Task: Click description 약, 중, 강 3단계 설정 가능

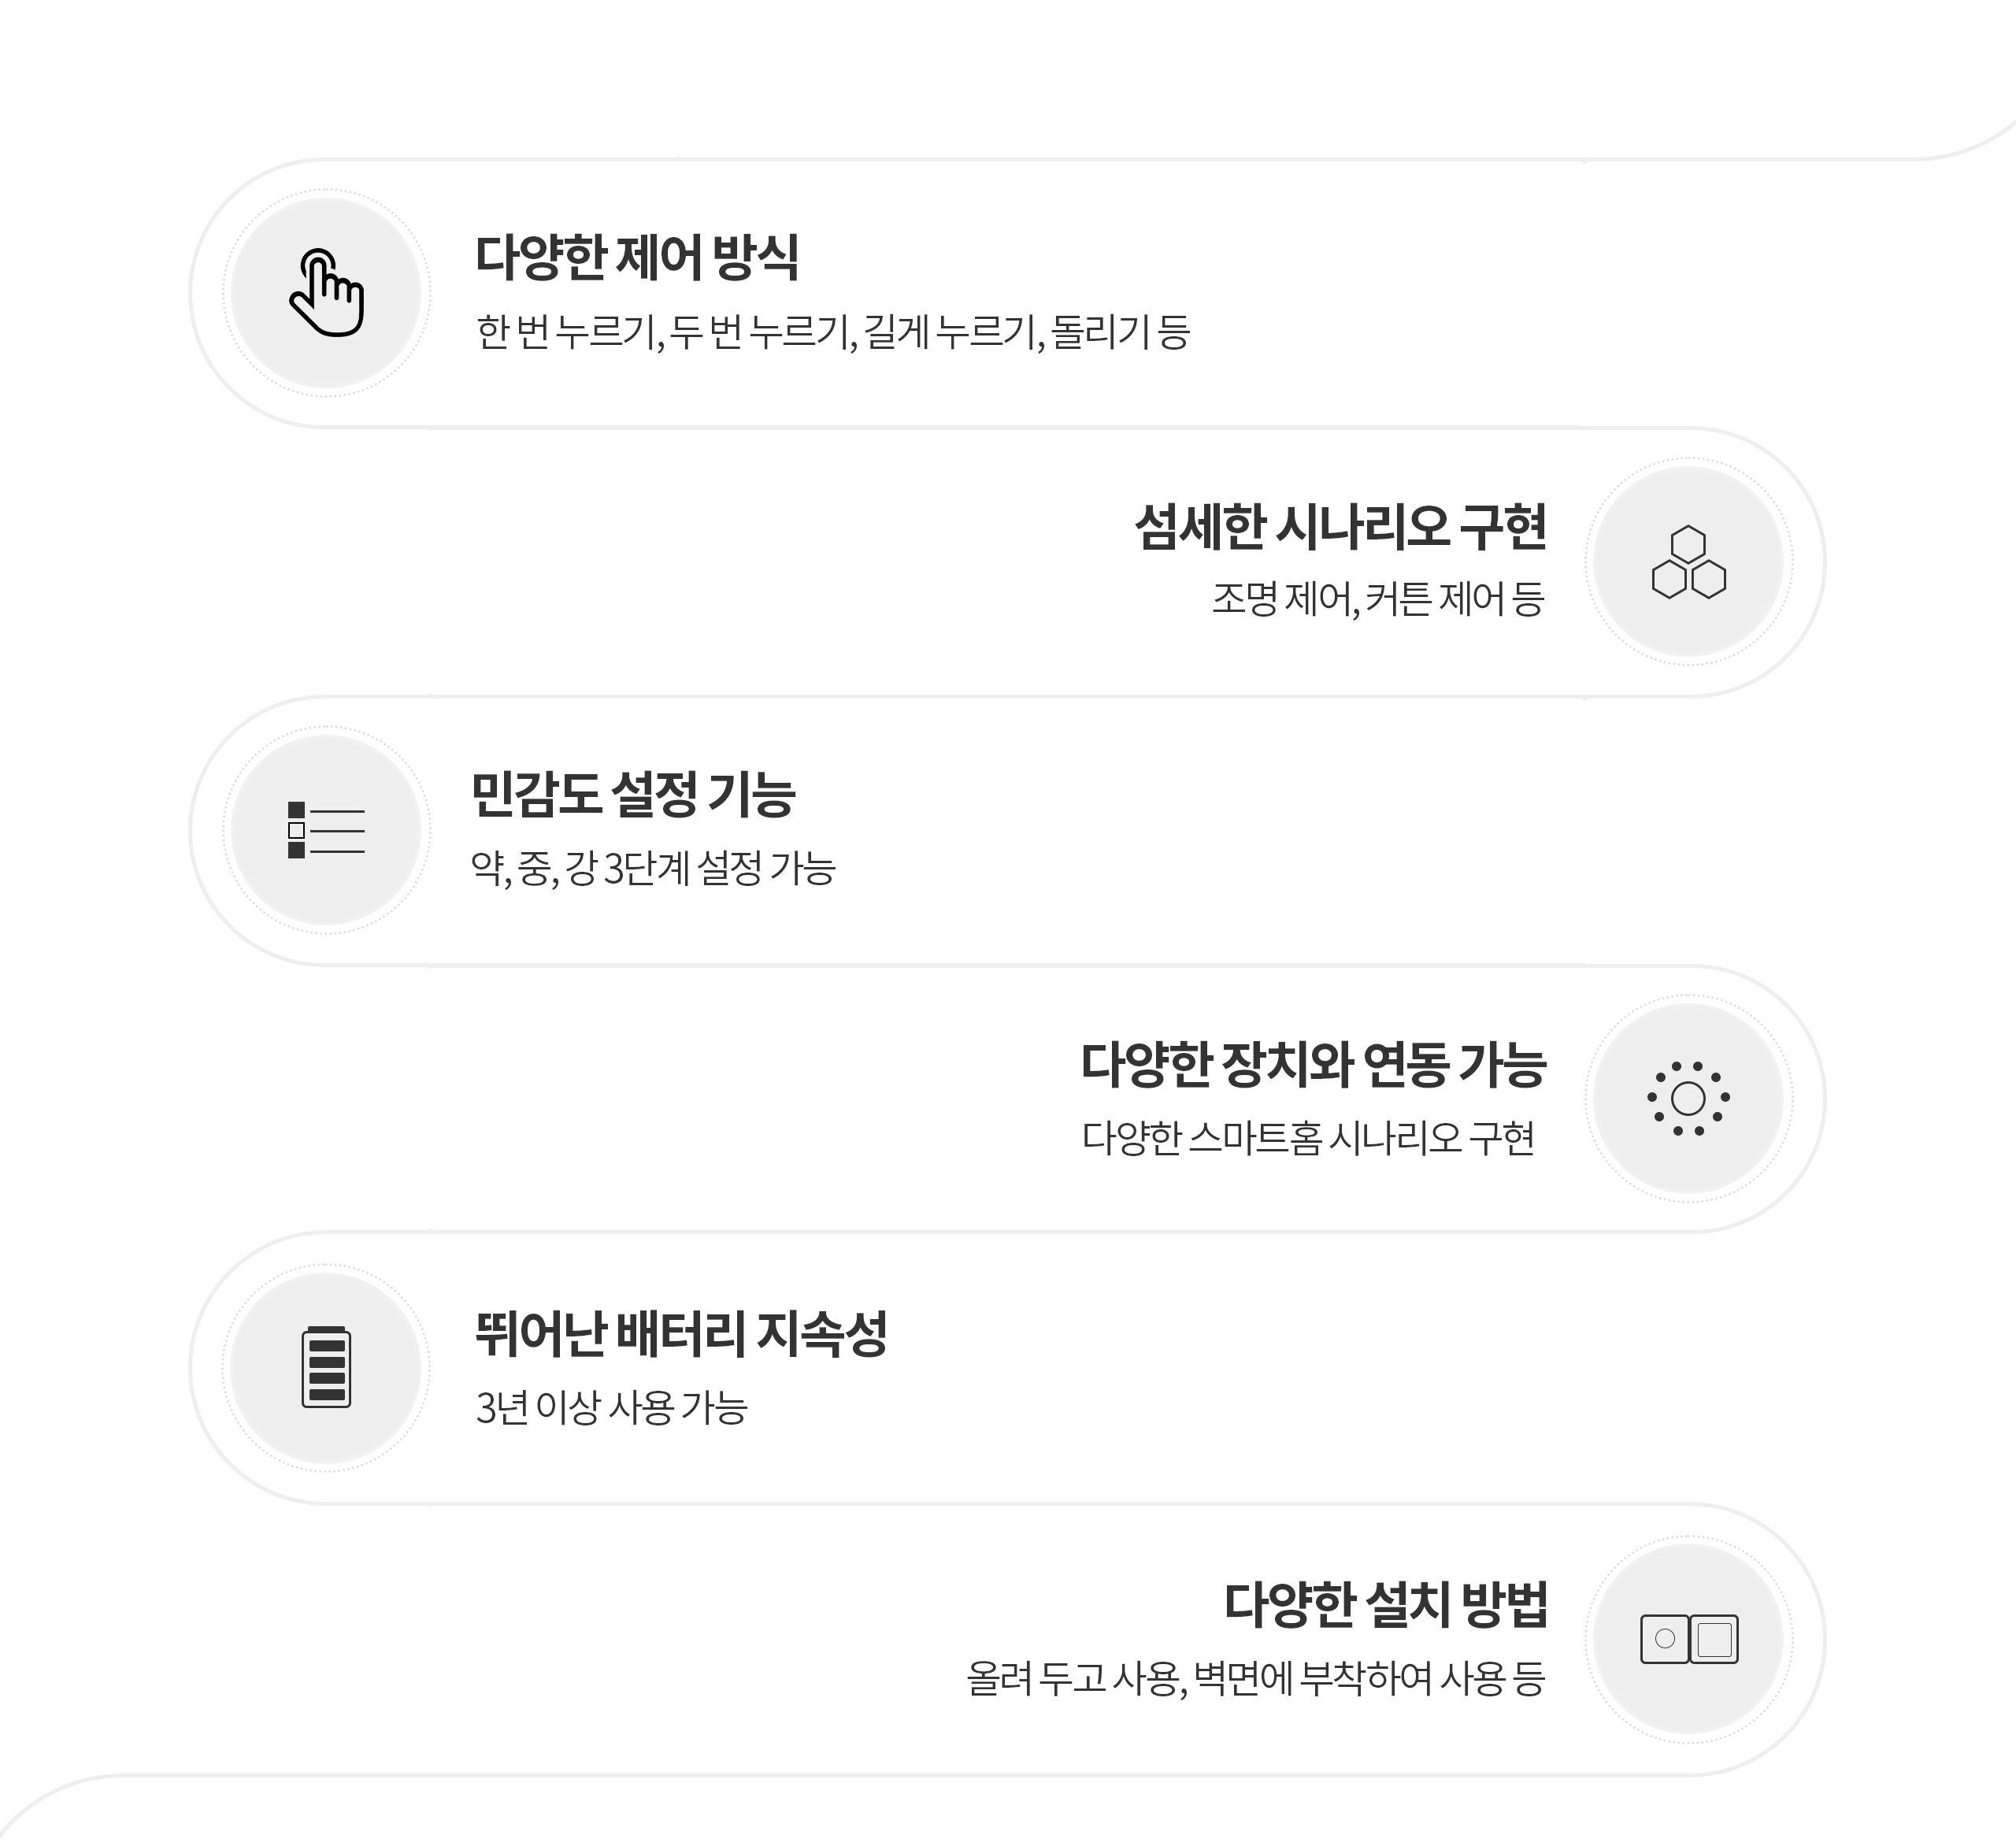Action: point(653,867)
